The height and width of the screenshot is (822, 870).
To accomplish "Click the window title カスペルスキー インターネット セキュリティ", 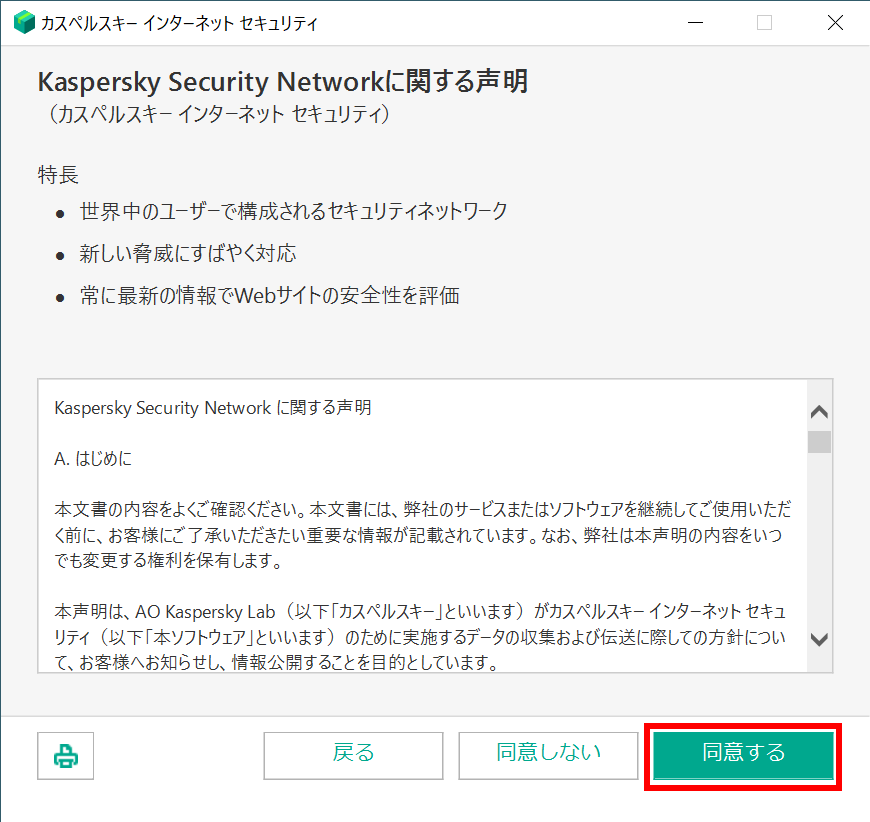I will point(180,23).
